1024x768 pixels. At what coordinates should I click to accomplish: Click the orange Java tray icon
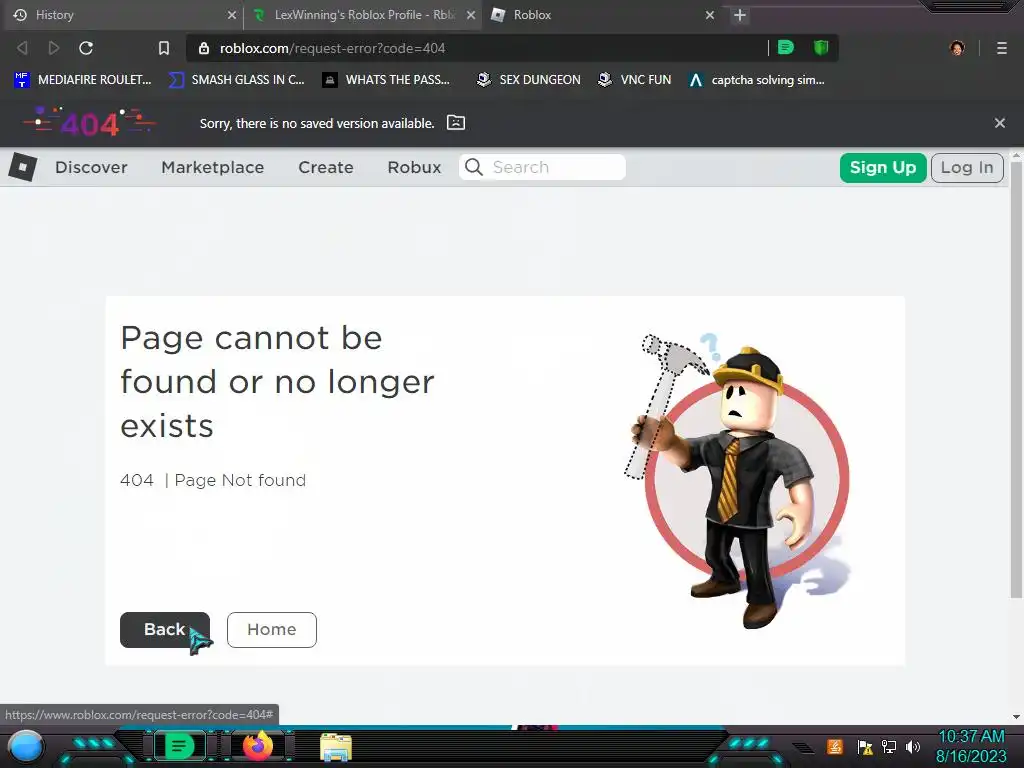(x=835, y=746)
